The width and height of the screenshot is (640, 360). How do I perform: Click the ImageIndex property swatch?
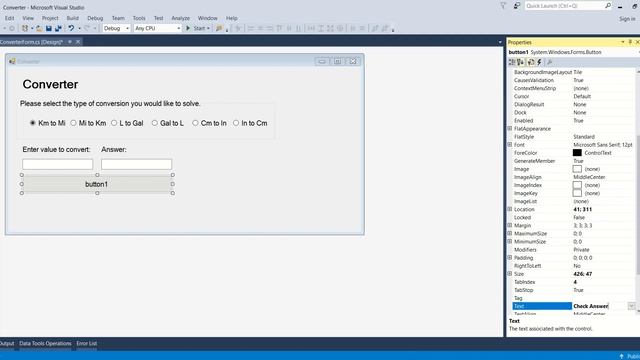[577, 185]
